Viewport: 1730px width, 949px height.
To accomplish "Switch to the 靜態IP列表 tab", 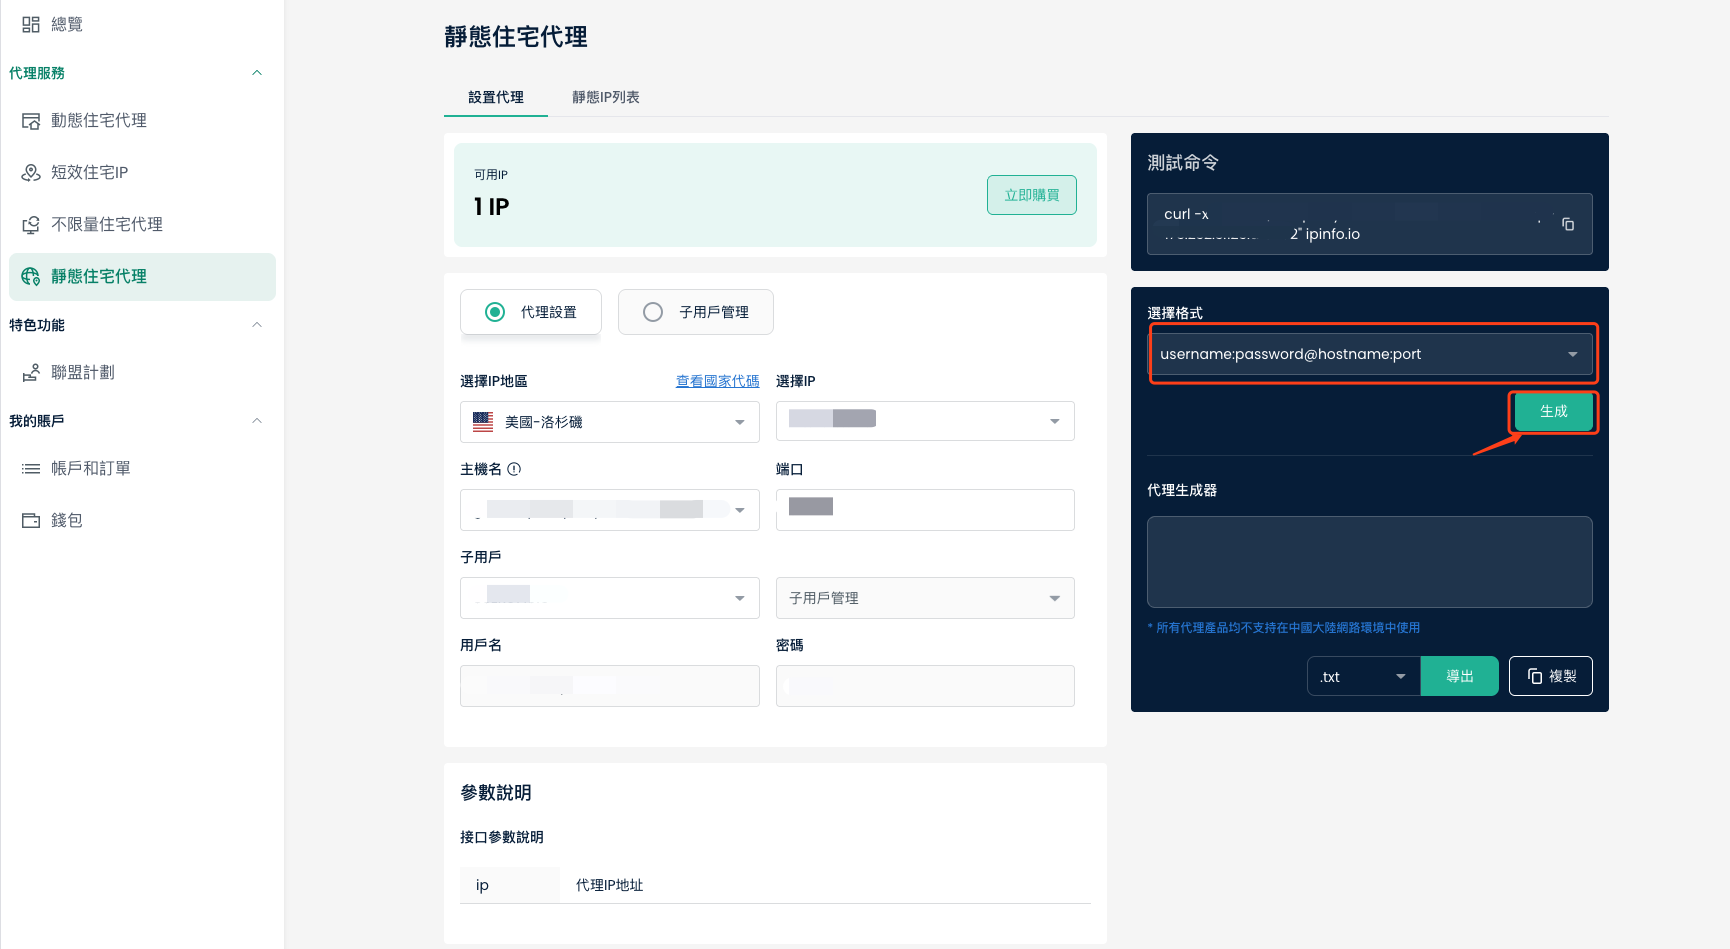I will coord(605,97).
